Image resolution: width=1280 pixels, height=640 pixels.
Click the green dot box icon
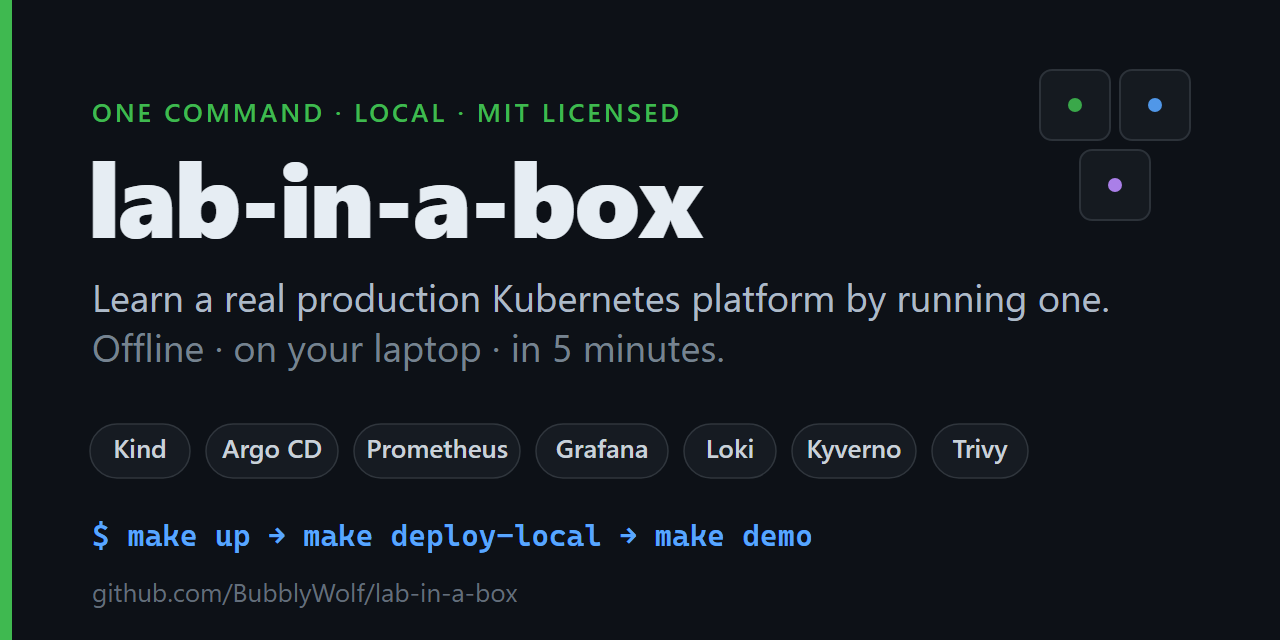coord(1075,105)
